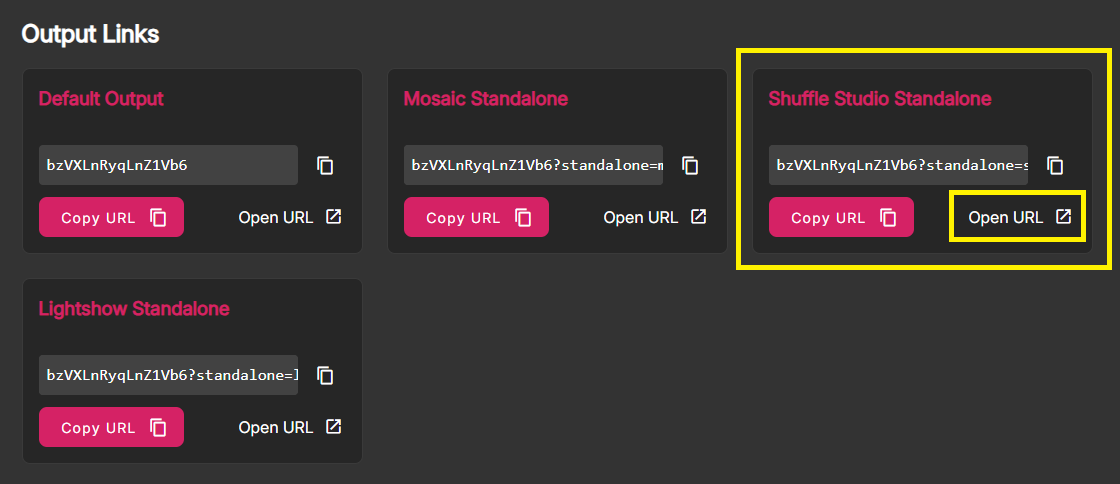Viewport: 1120px width, 484px height.
Task: Click the Shuffle Studio Standalone heading
Action: (x=880, y=99)
